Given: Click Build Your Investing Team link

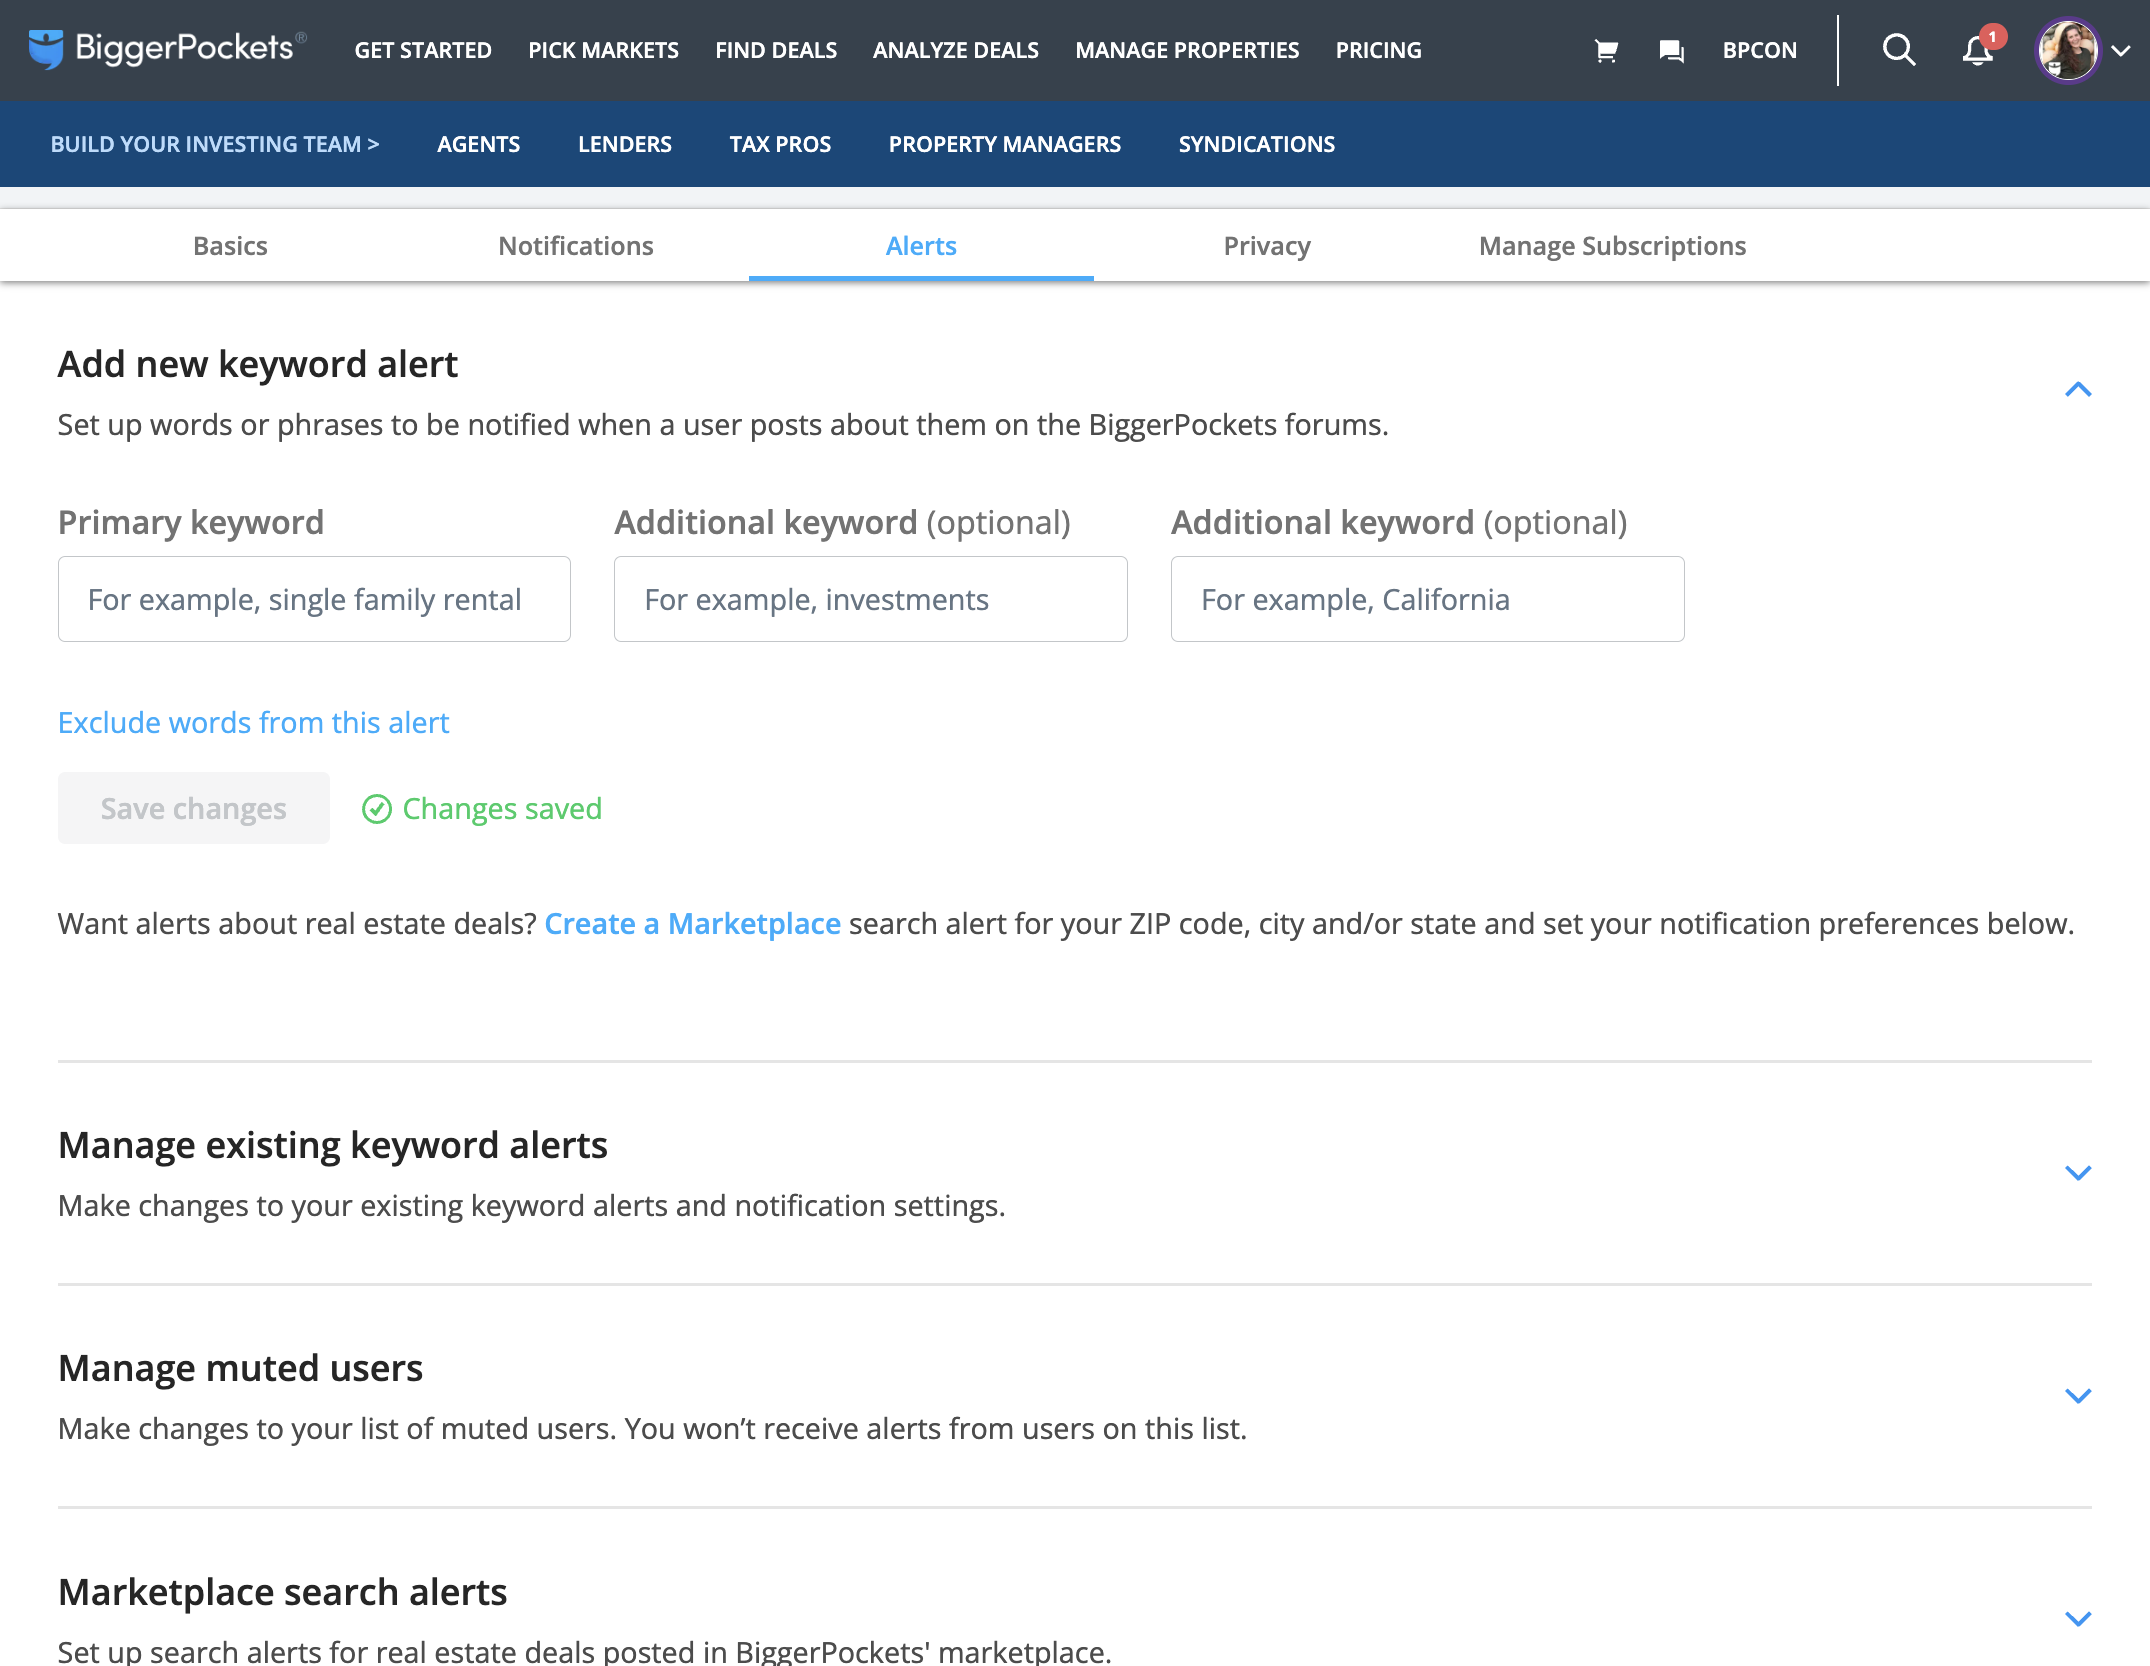Looking at the screenshot, I should pyautogui.click(x=215, y=144).
